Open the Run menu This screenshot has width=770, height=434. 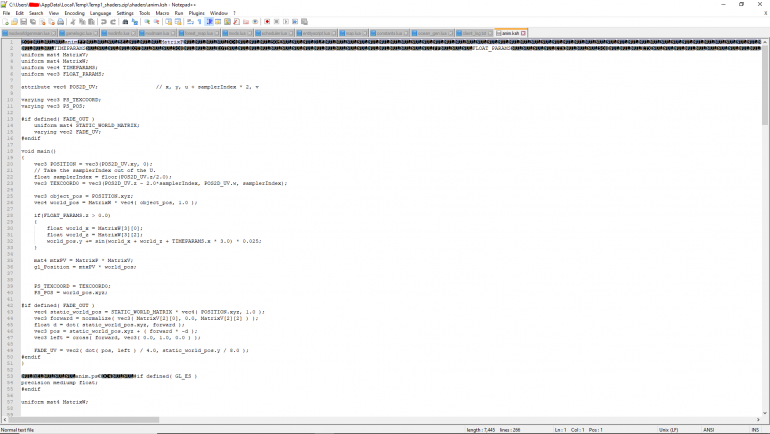click(179, 13)
